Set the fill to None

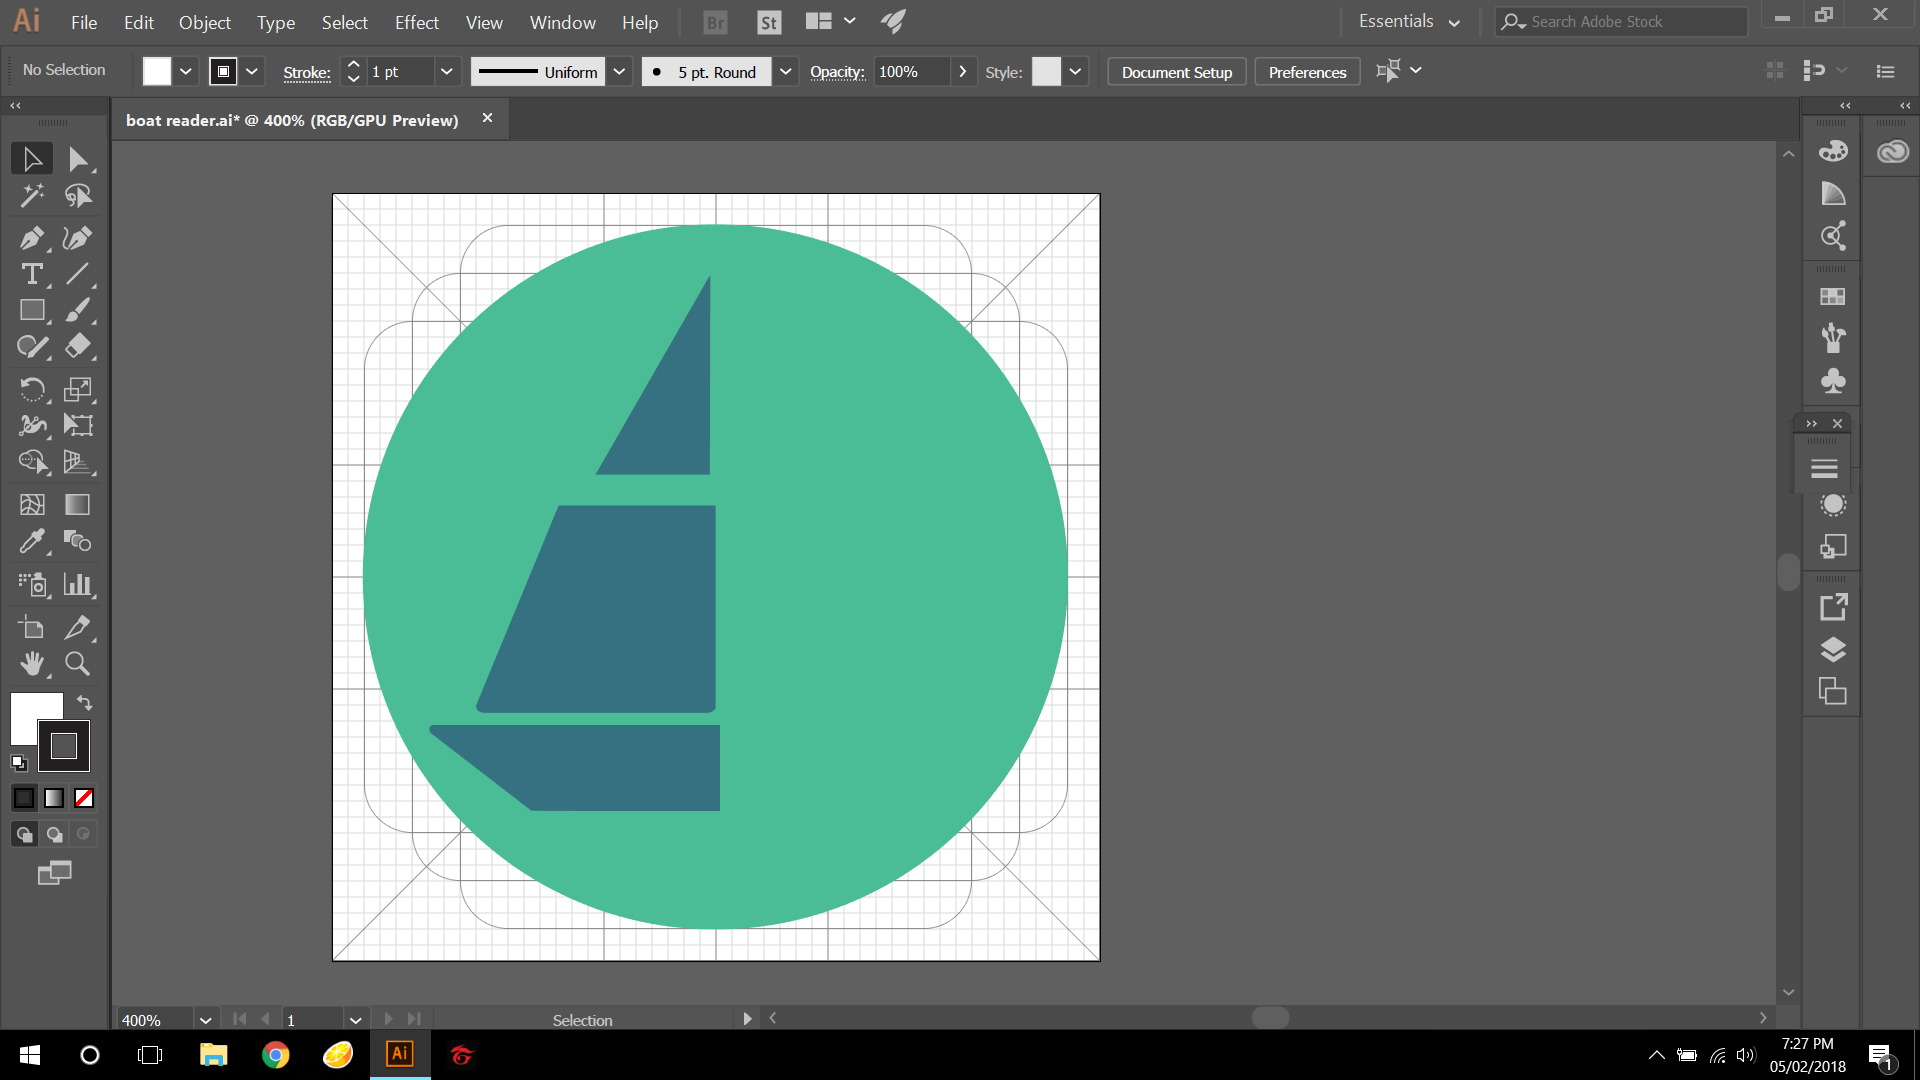click(84, 798)
